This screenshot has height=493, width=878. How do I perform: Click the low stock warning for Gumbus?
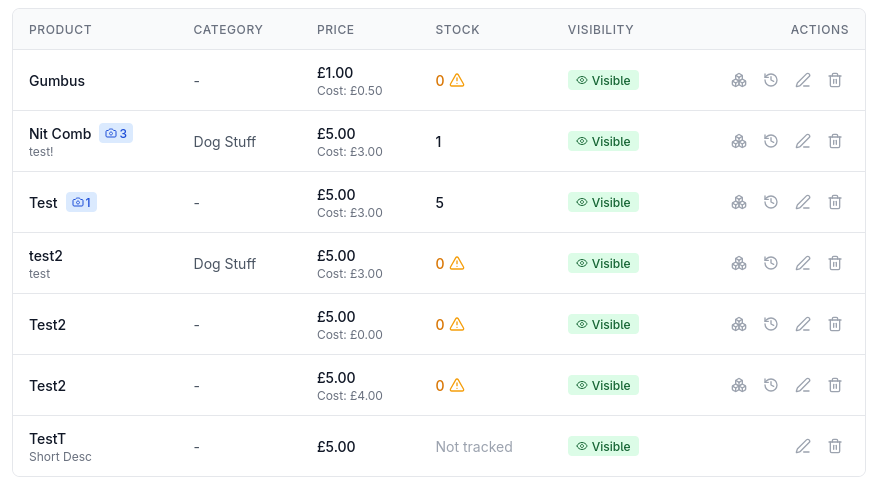coord(457,80)
